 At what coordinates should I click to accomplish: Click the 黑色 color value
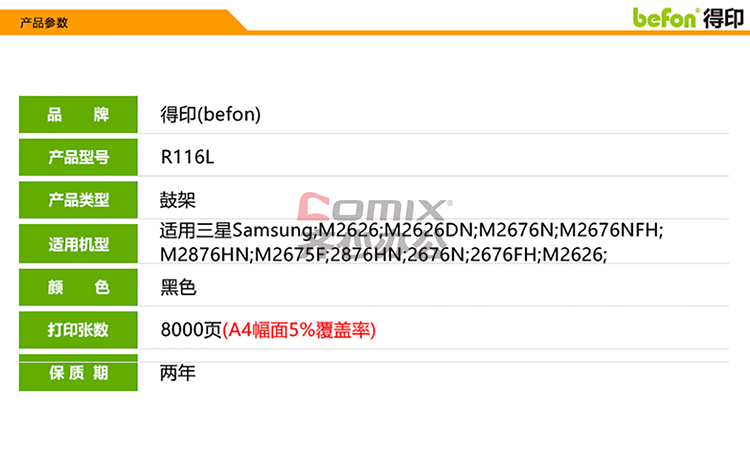(178, 287)
